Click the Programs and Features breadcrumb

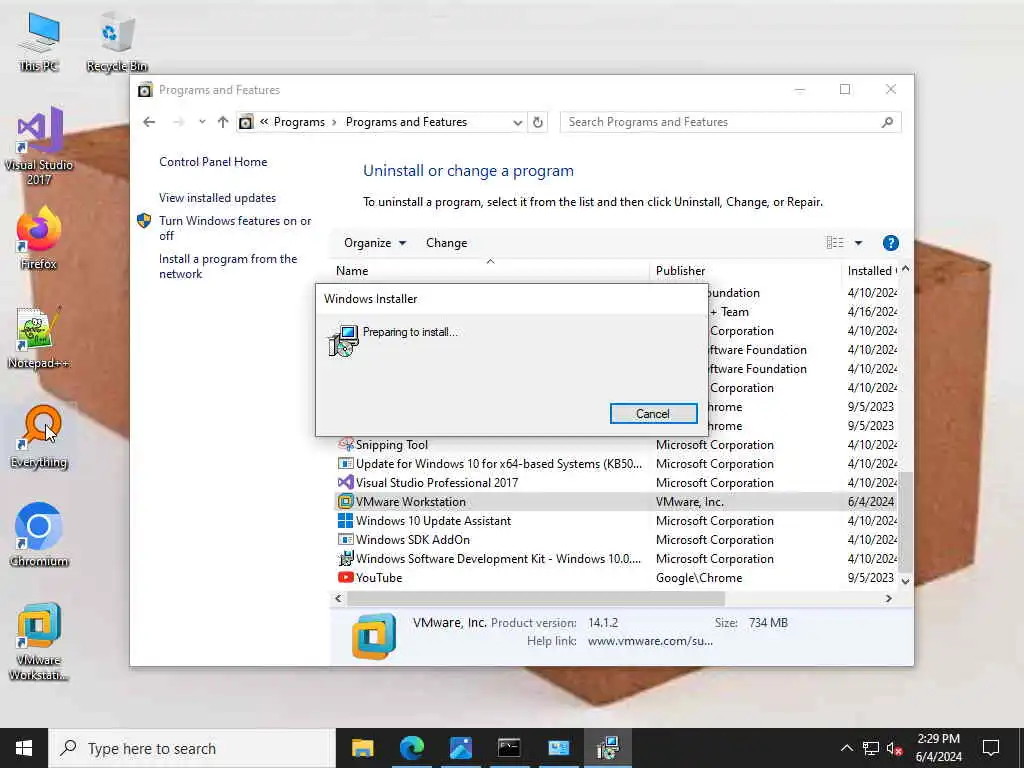click(406, 122)
